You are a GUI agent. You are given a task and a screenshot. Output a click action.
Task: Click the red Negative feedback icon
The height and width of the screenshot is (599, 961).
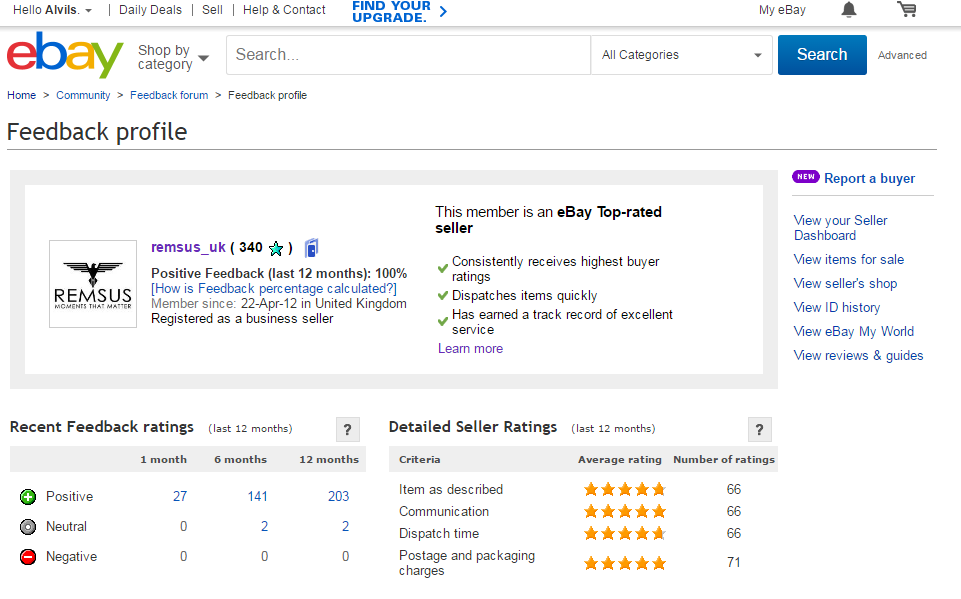point(28,557)
